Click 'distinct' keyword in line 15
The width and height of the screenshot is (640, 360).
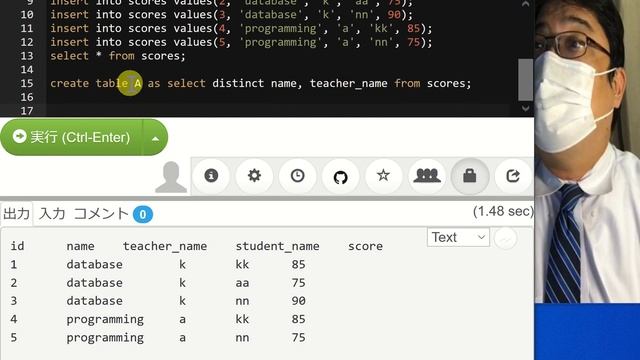point(238,83)
